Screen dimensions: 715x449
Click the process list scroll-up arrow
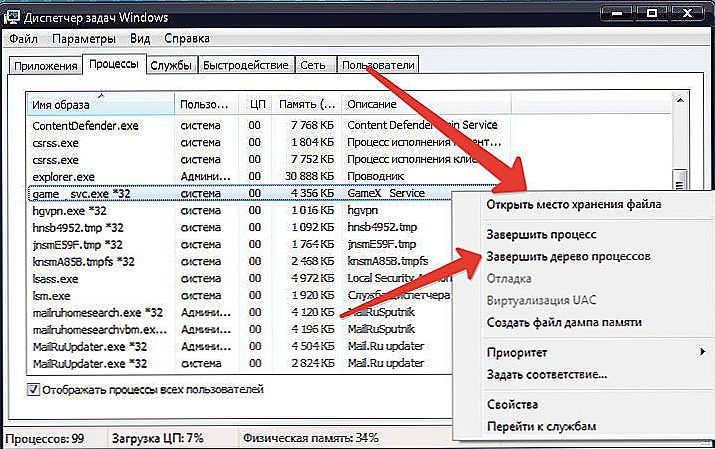[x=680, y=100]
